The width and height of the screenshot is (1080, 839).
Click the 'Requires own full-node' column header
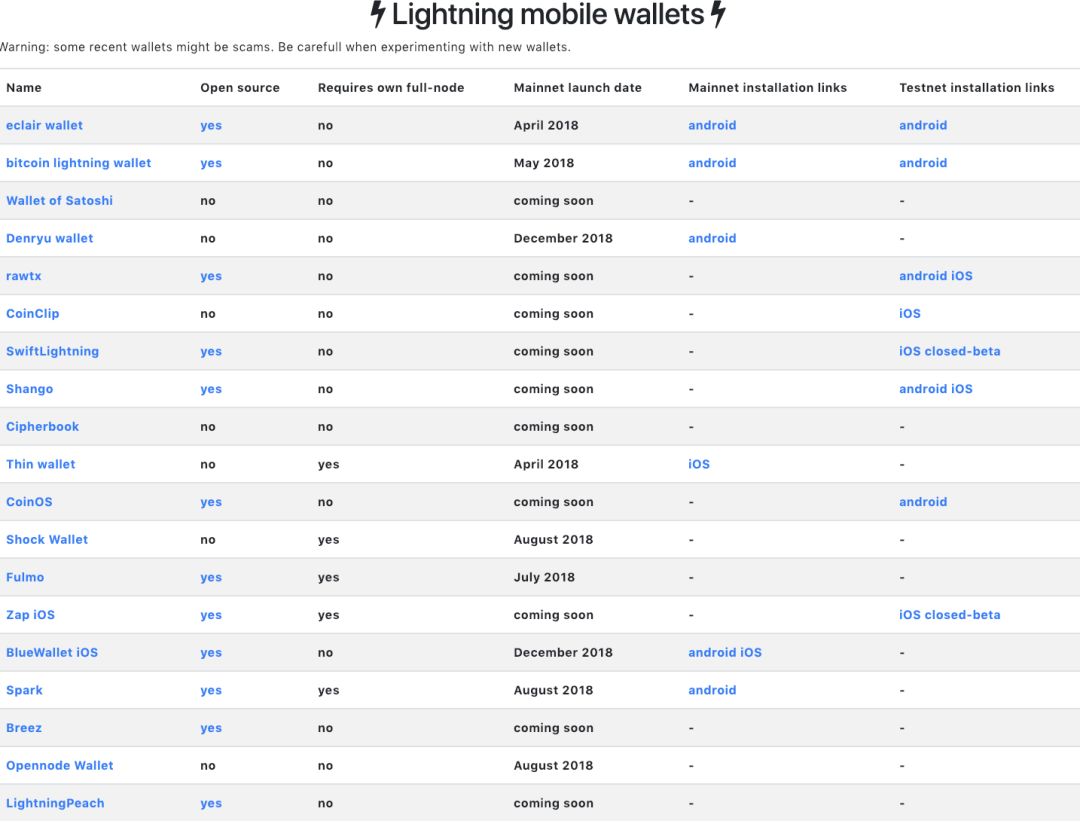[x=391, y=87]
